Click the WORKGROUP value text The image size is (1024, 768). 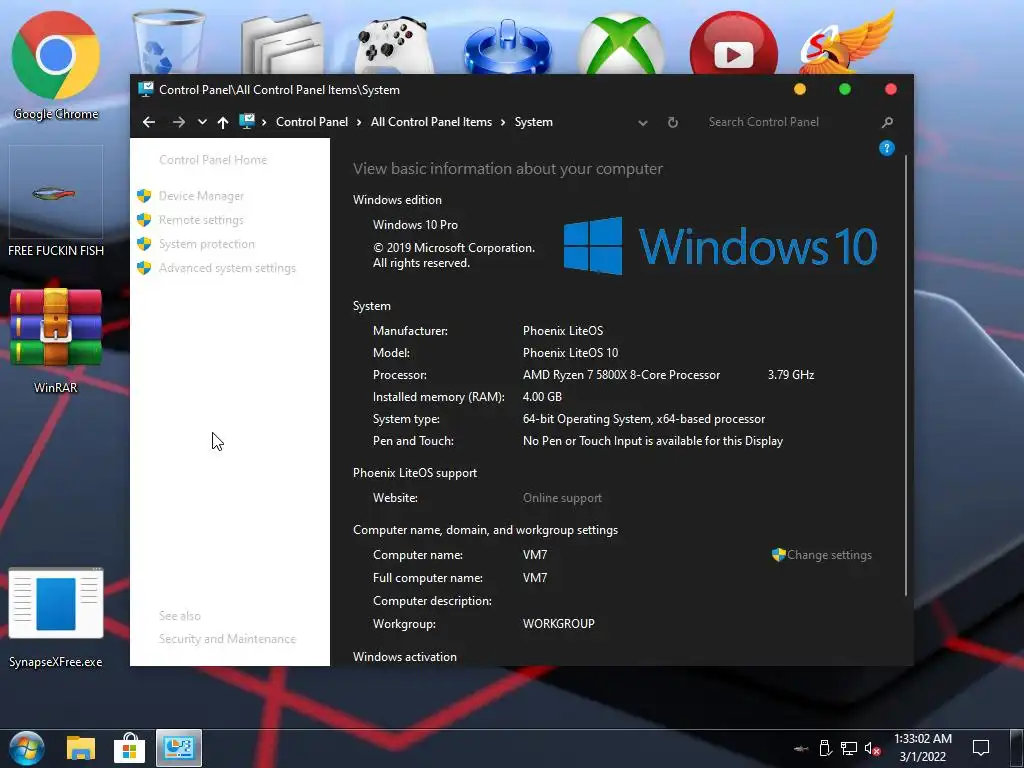[x=558, y=624]
